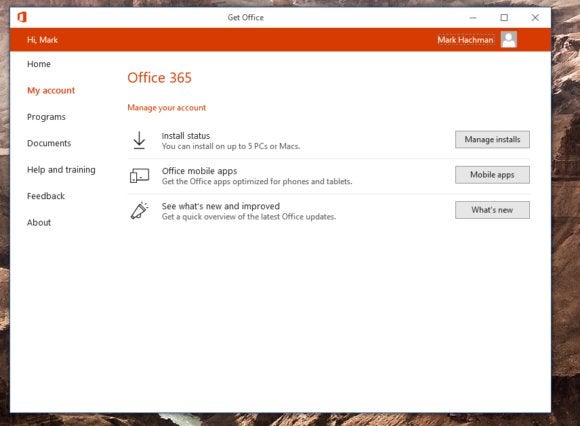The height and width of the screenshot is (426, 580).
Task: Click 'Get the Office apps optimized for phones and tablets.'
Action: click(257, 181)
